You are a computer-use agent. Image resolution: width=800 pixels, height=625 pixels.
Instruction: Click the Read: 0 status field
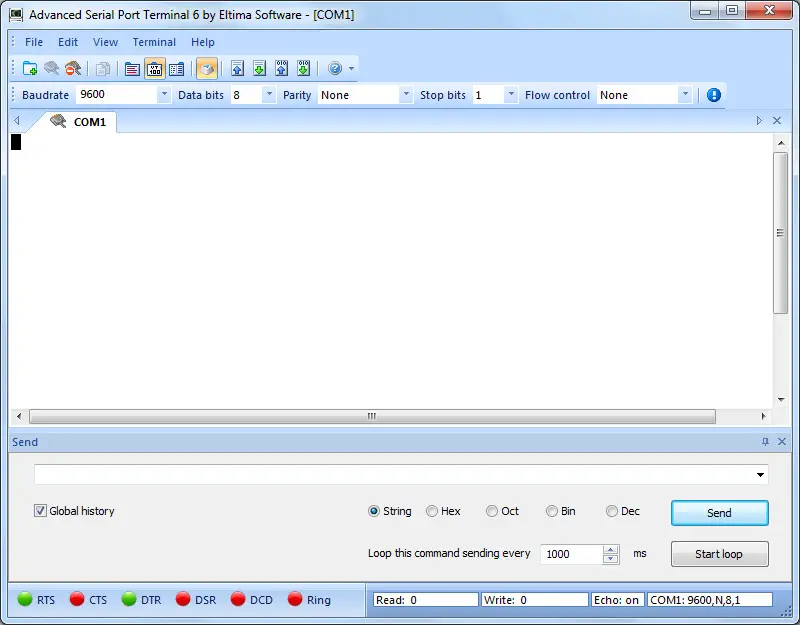[x=426, y=600]
